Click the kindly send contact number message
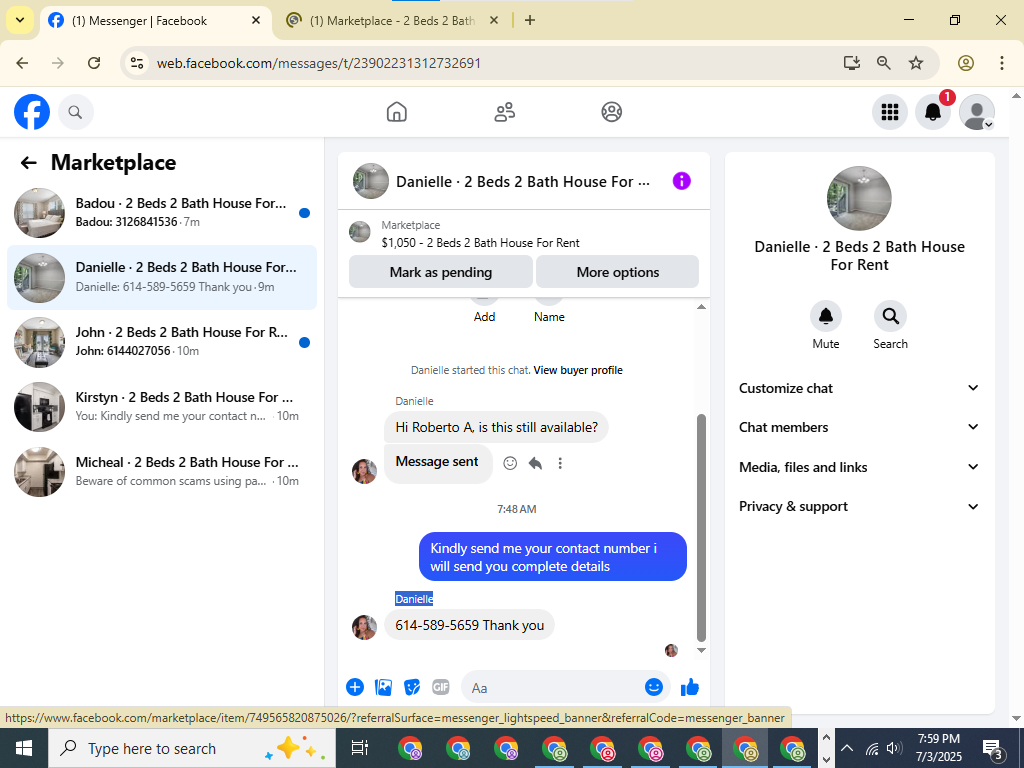The image size is (1024, 768). pyautogui.click(x=552, y=557)
